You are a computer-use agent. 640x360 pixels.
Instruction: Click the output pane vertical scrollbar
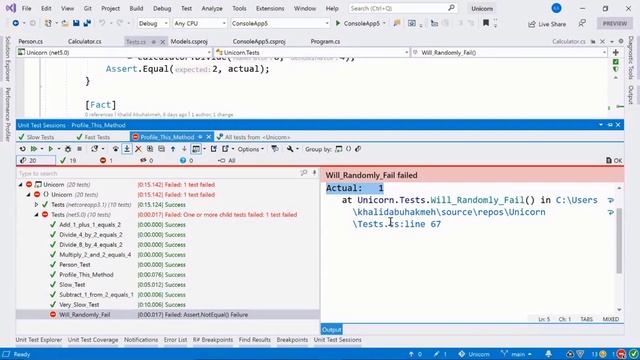pos(619,240)
